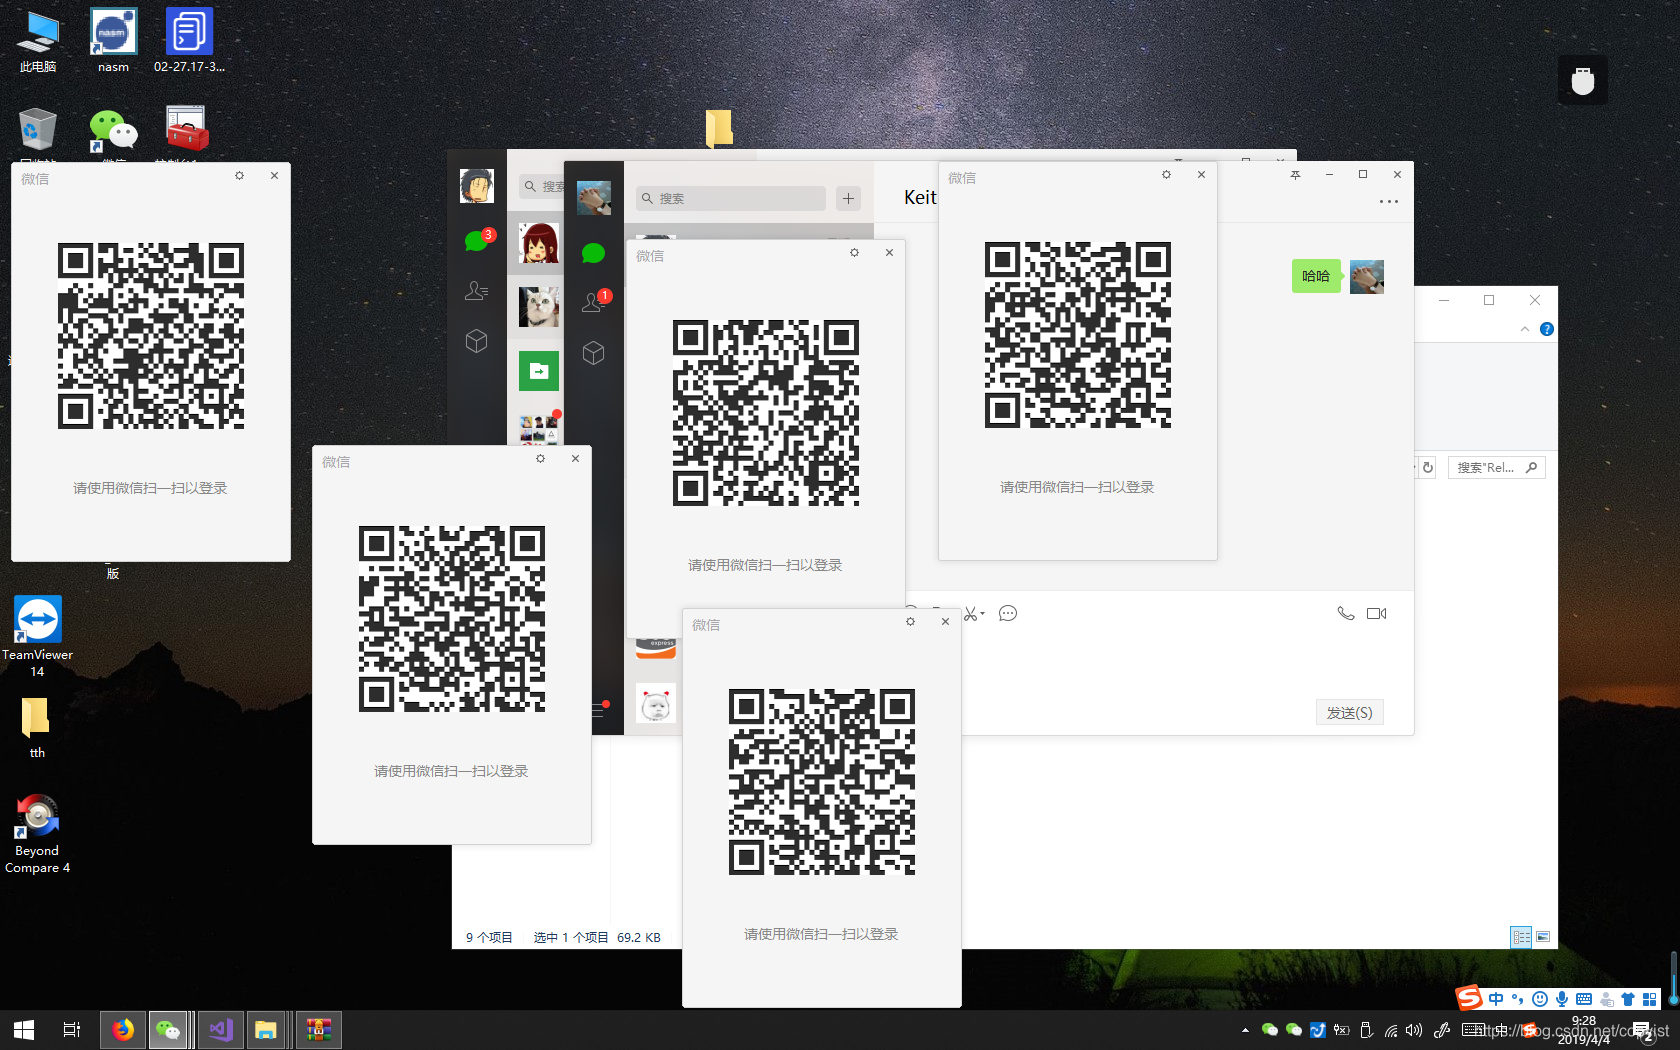This screenshot has height=1050, width=1680.
Task: Click sender avatar beside 哈哈 message
Action: click(1367, 276)
